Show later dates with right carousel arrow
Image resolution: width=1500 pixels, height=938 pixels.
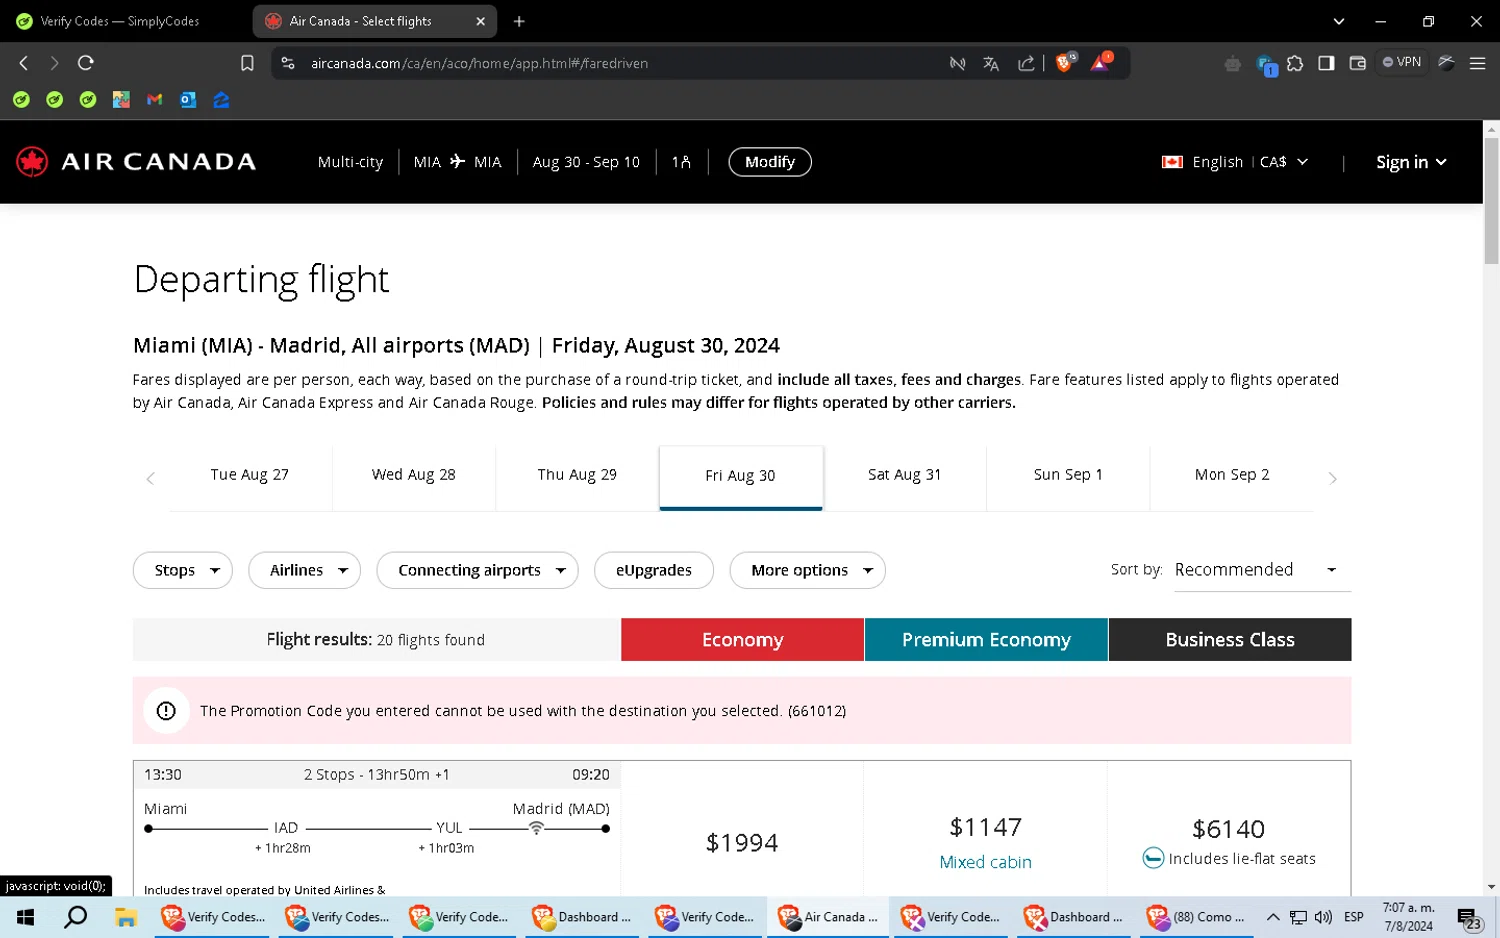click(1332, 479)
